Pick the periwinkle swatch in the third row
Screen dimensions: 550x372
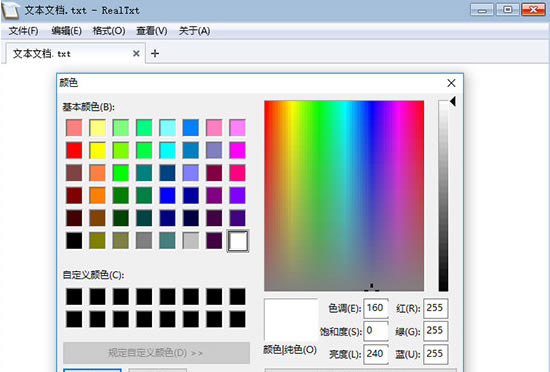coord(191,173)
